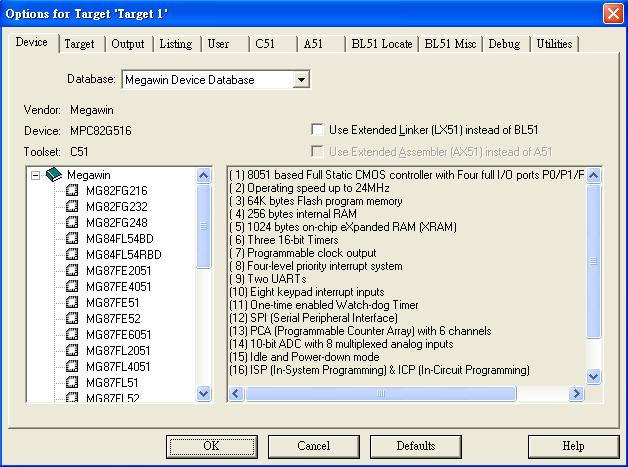Viewport: 628px width, 467px height.
Task: Click the chip icon beside MG84FL54BD
Action: point(72,239)
